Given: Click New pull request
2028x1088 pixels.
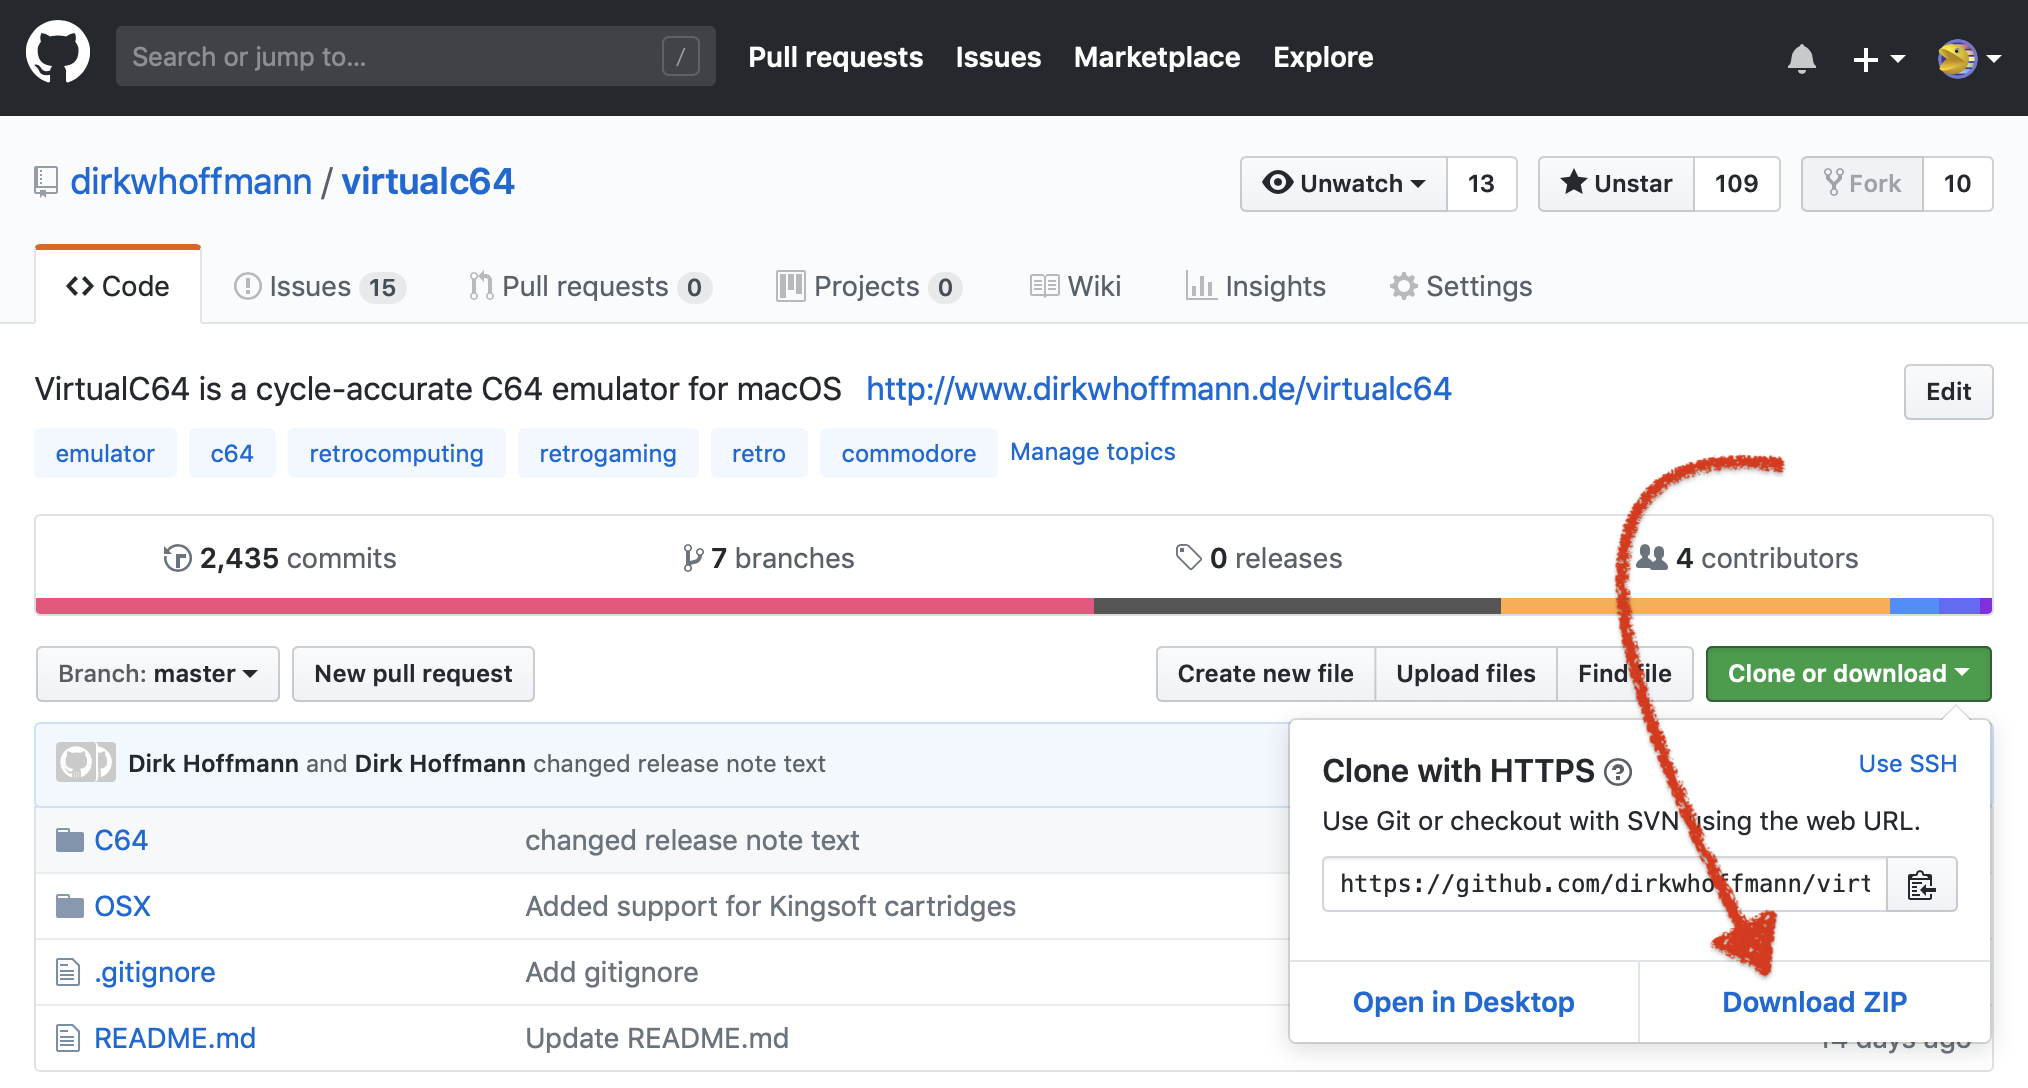Looking at the screenshot, I should click(x=413, y=674).
